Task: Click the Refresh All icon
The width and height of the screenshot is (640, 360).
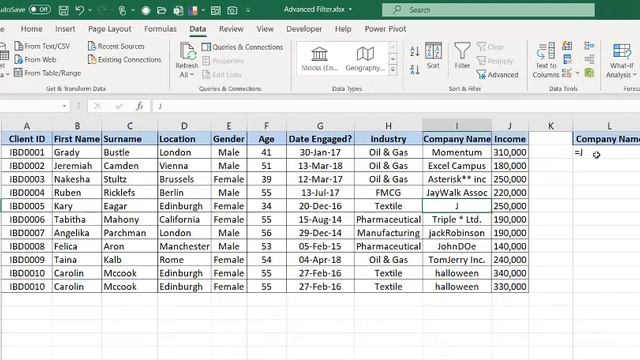Action: 187,52
